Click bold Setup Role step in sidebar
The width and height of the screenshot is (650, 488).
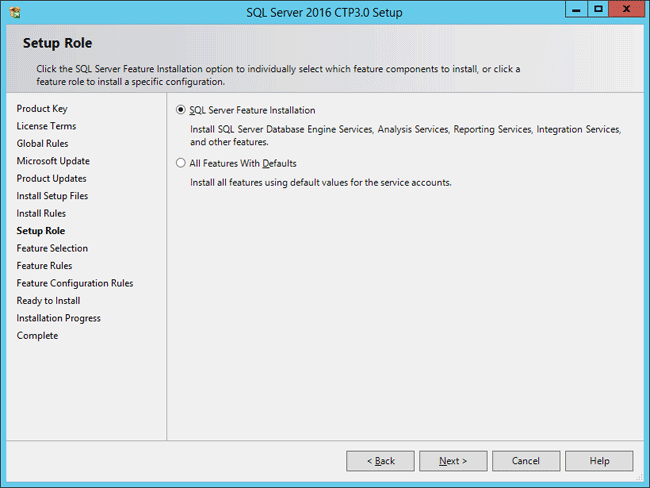click(41, 231)
